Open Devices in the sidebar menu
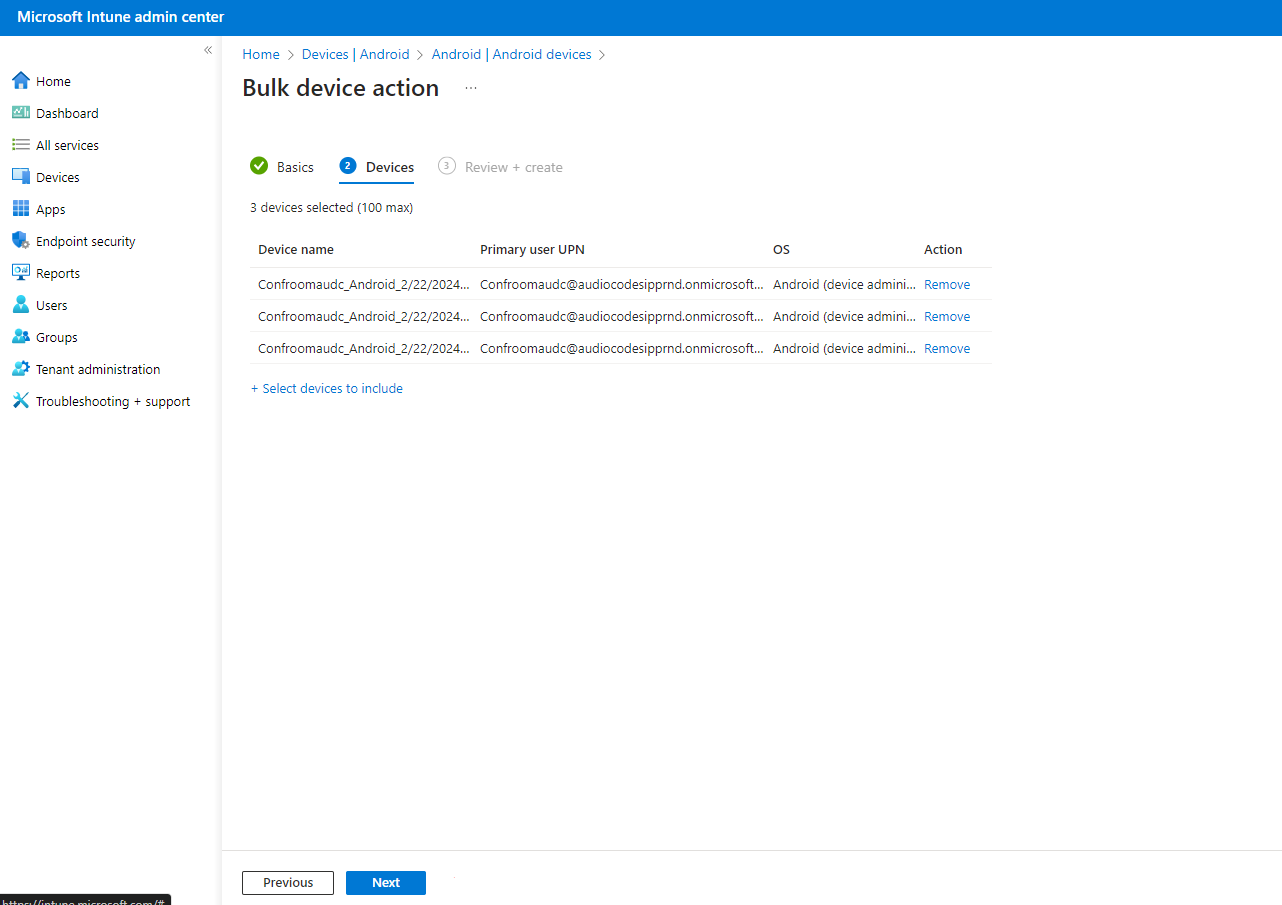Viewport: 1282px width, 905px height. click(x=58, y=177)
